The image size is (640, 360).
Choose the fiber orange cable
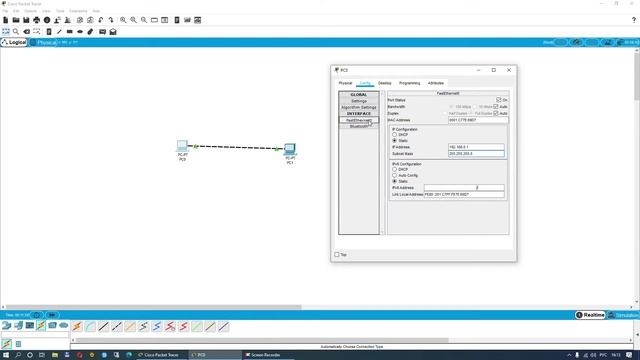click(x=130, y=326)
